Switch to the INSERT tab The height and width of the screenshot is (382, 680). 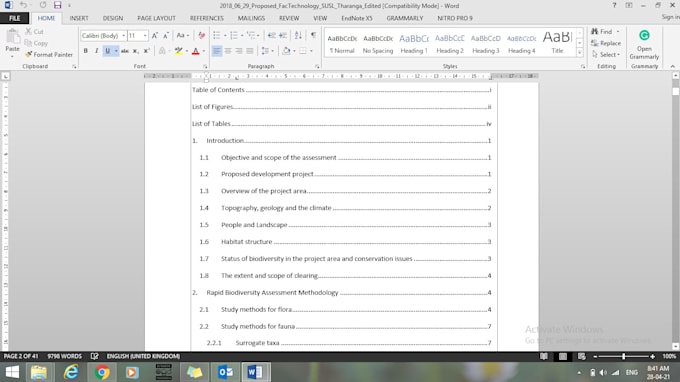(79, 18)
